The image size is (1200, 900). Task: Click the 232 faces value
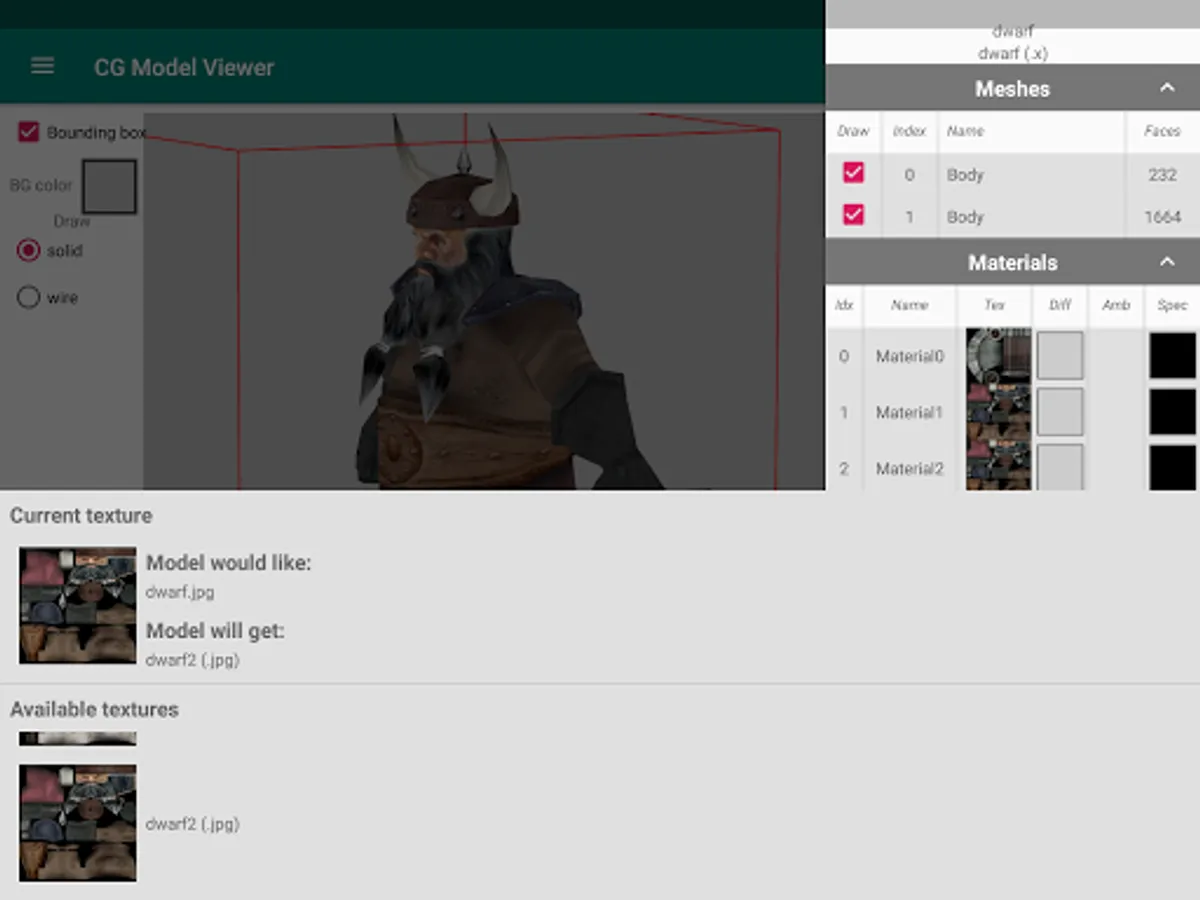pos(1162,175)
